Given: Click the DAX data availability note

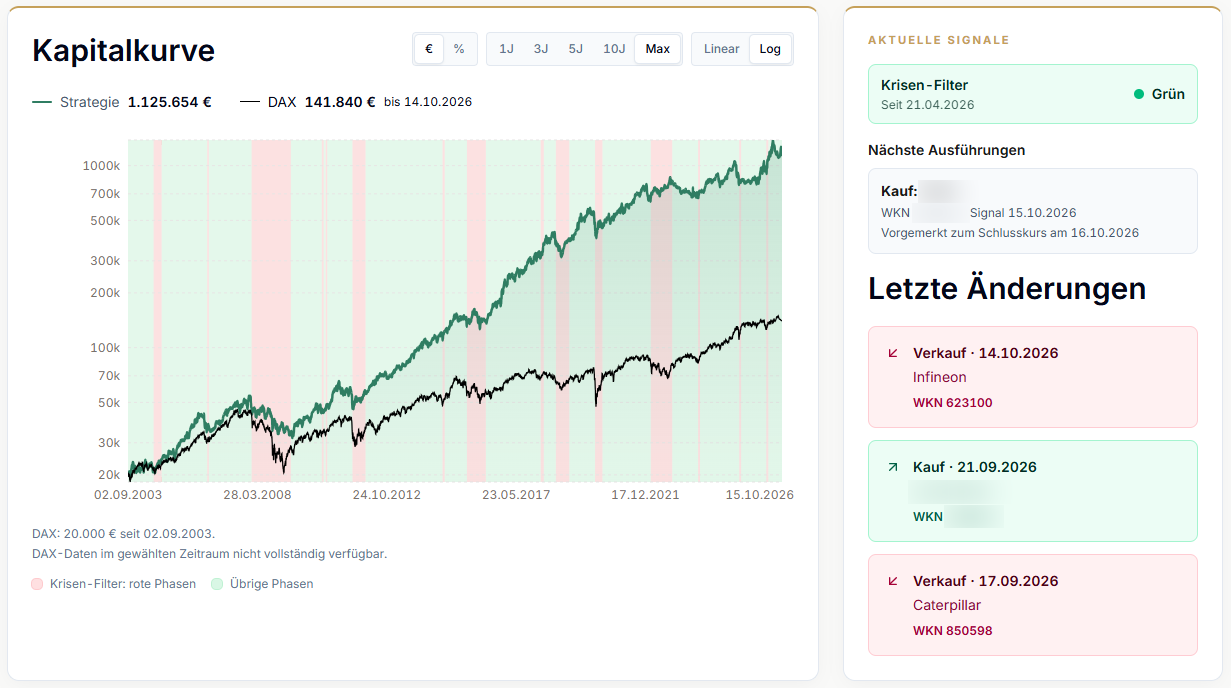Looking at the screenshot, I should [209, 553].
